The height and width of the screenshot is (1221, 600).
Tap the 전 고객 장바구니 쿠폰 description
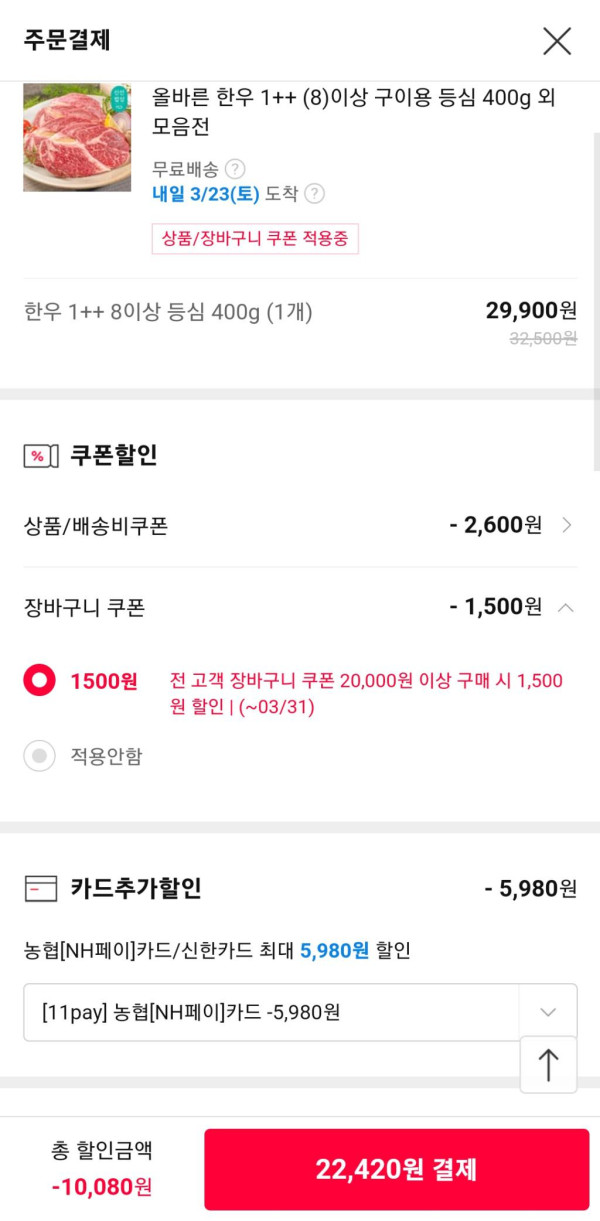[x=366, y=694]
